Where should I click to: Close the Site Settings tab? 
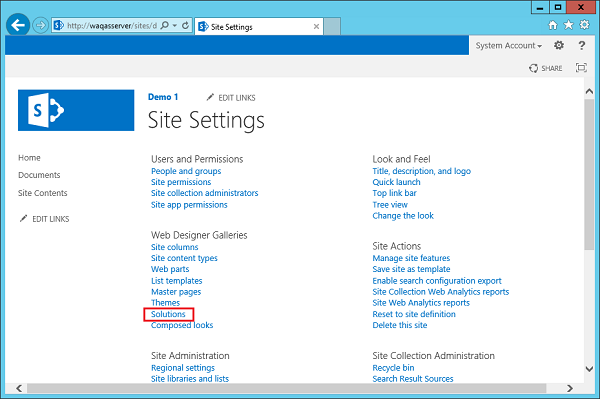(x=316, y=26)
